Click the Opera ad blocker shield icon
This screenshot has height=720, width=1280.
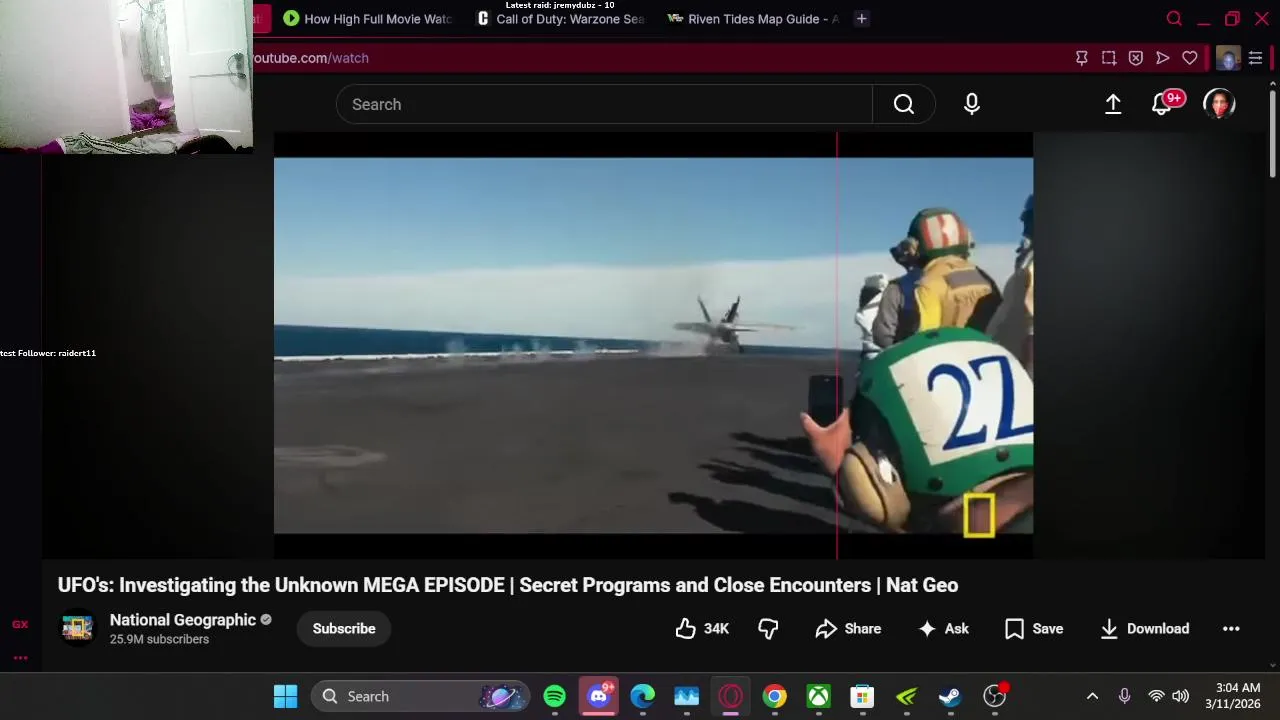click(x=1136, y=58)
